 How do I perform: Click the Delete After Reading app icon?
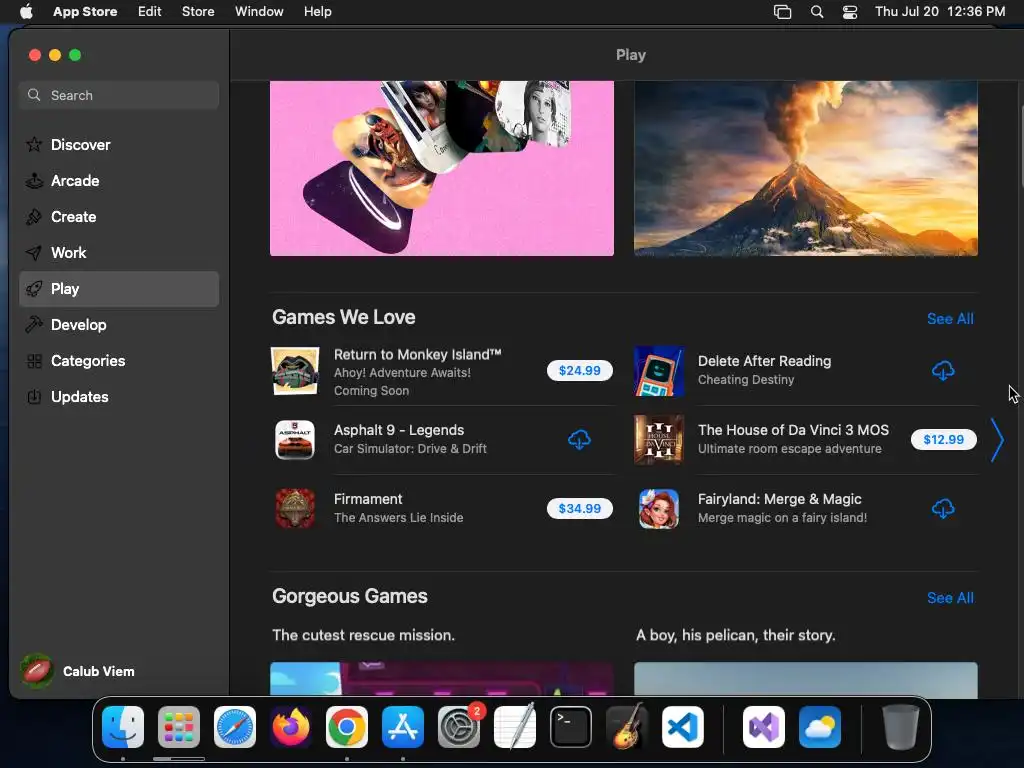[x=659, y=371]
